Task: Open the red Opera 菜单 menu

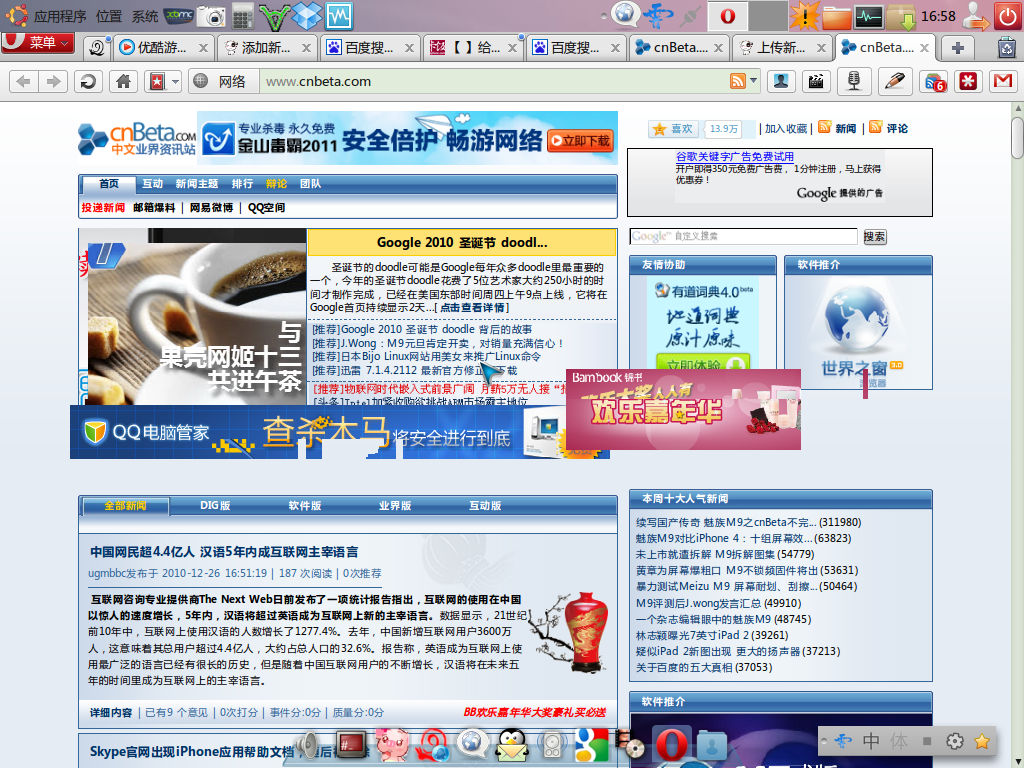Action: (x=38, y=42)
